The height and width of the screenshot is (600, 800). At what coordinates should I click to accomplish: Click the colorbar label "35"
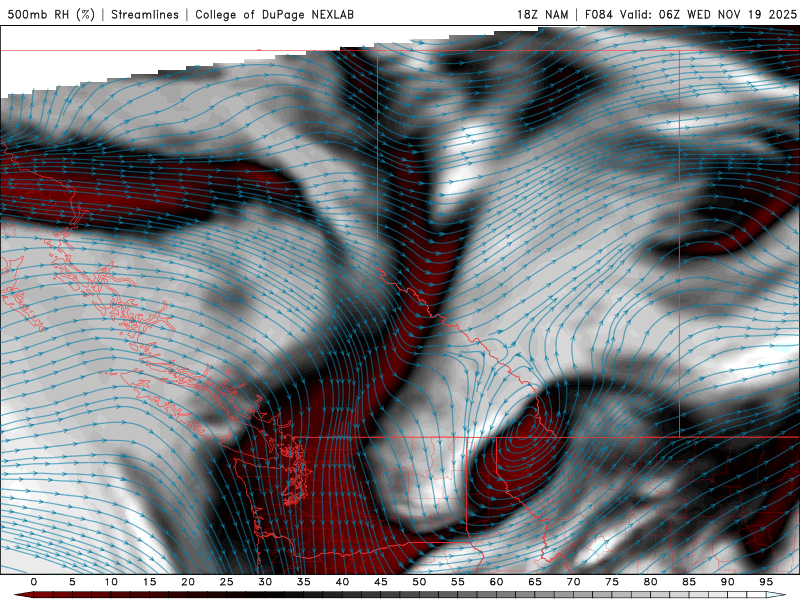tap(304, 582)
